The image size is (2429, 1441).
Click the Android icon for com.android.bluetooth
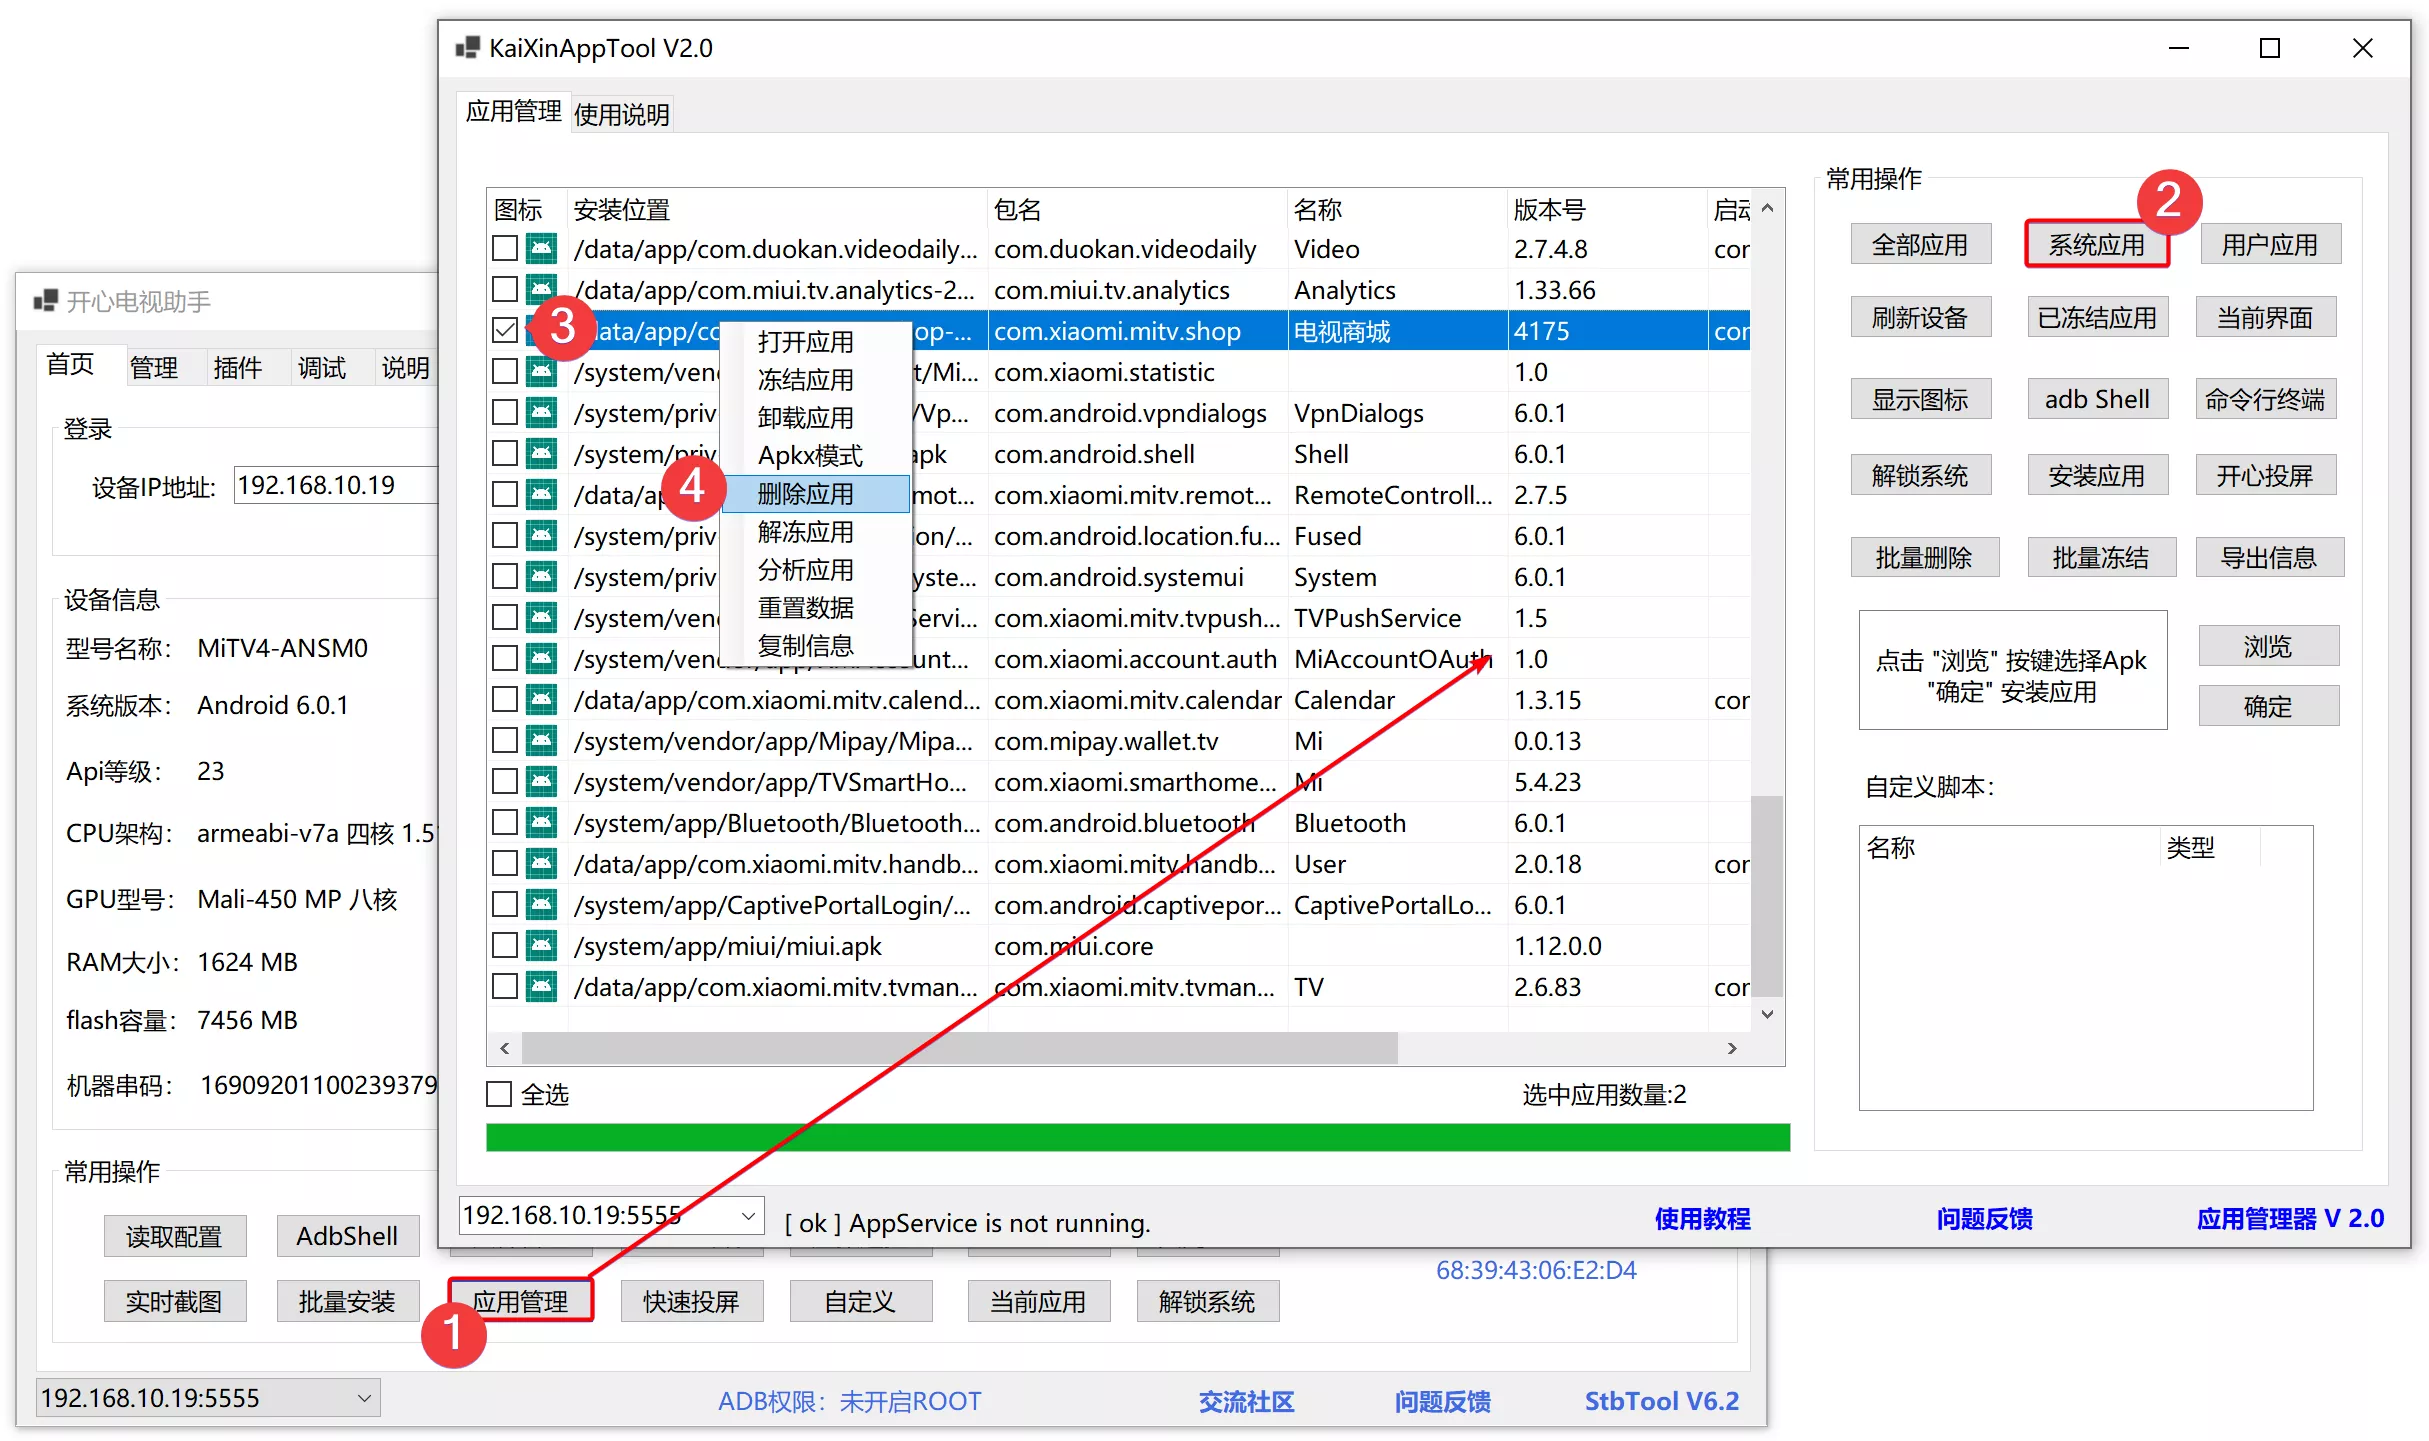pyautogui.click(x=541, y=822)
